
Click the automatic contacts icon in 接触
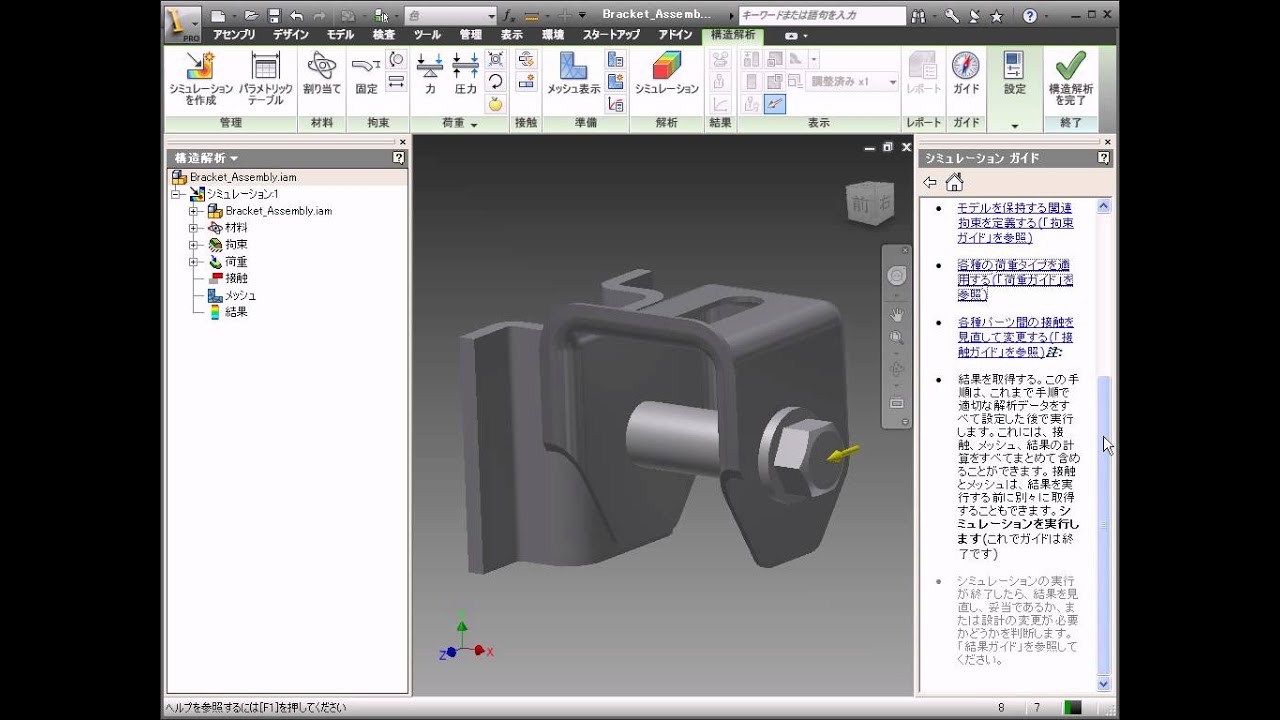tap(526, 60)
